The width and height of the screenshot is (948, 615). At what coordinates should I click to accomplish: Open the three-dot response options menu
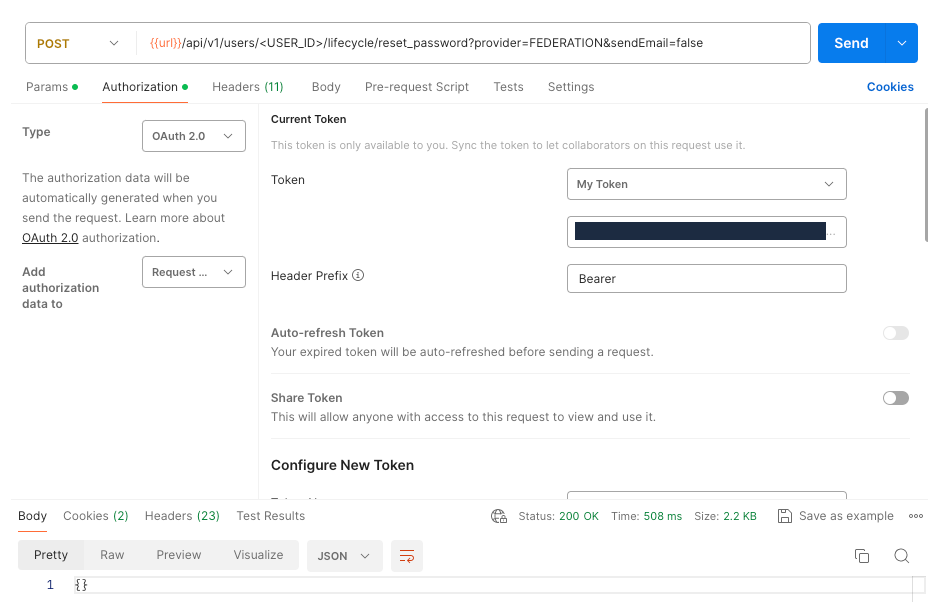(915, 516)
